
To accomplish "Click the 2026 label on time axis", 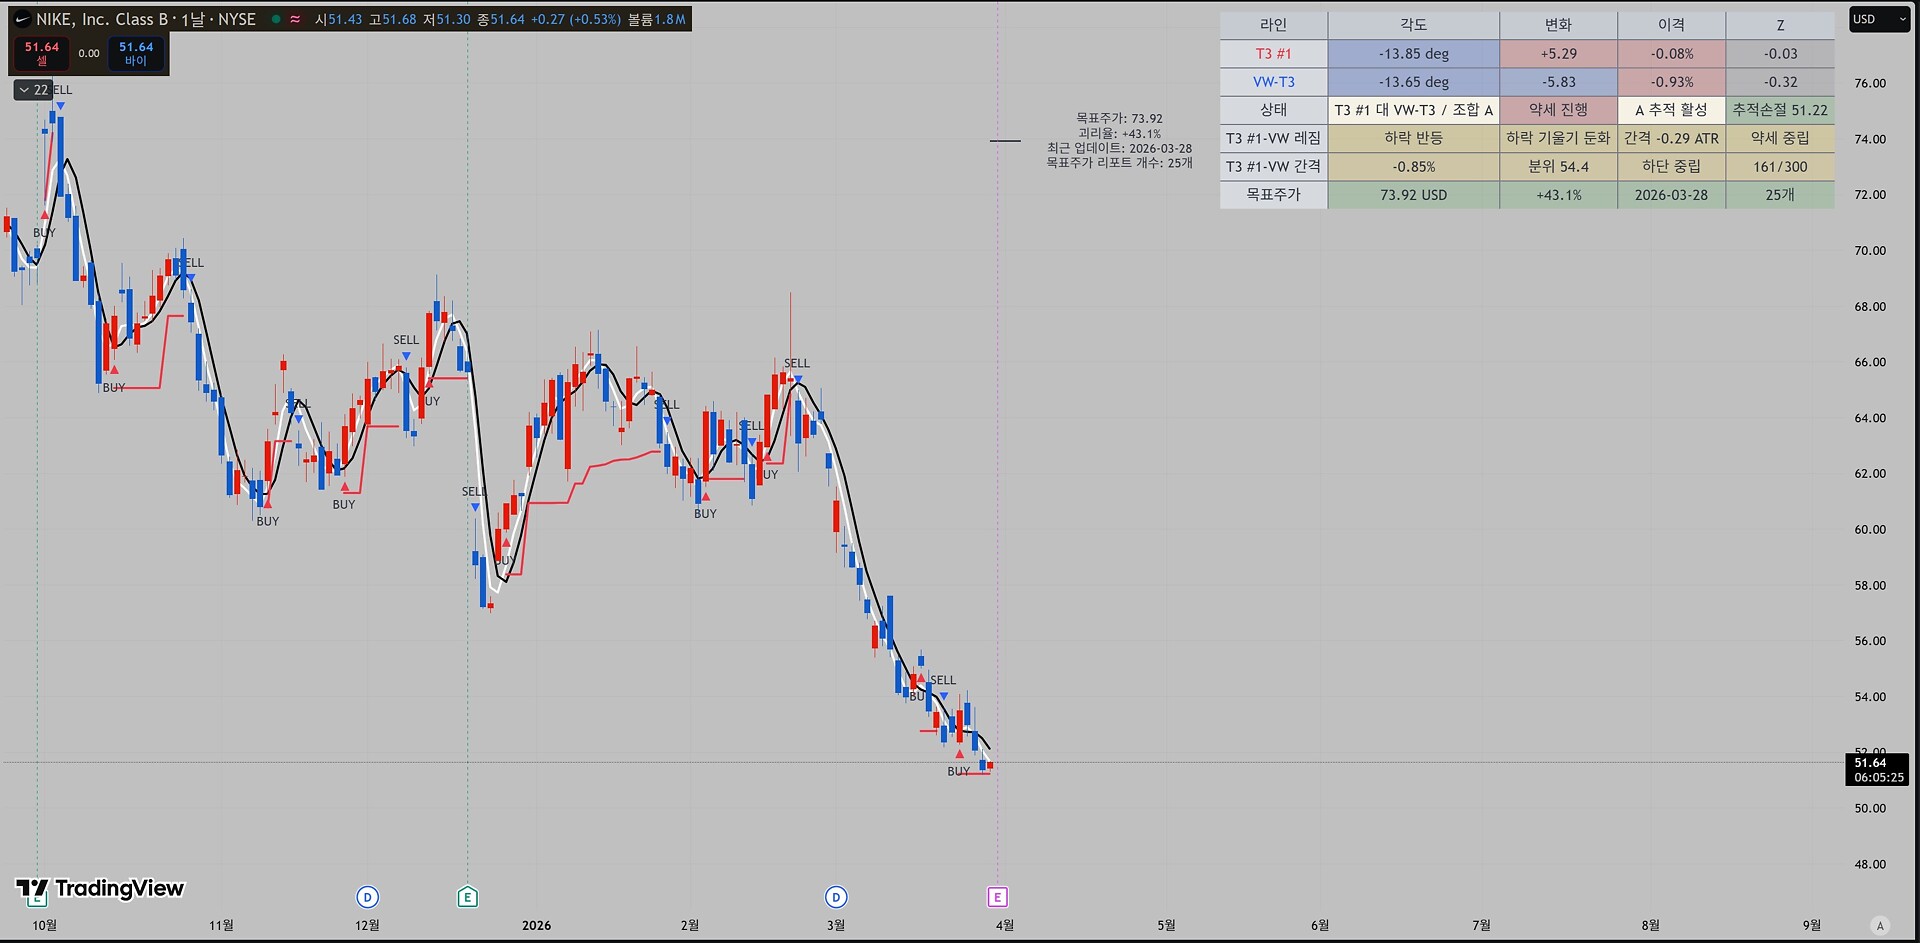I will (536, 925).
